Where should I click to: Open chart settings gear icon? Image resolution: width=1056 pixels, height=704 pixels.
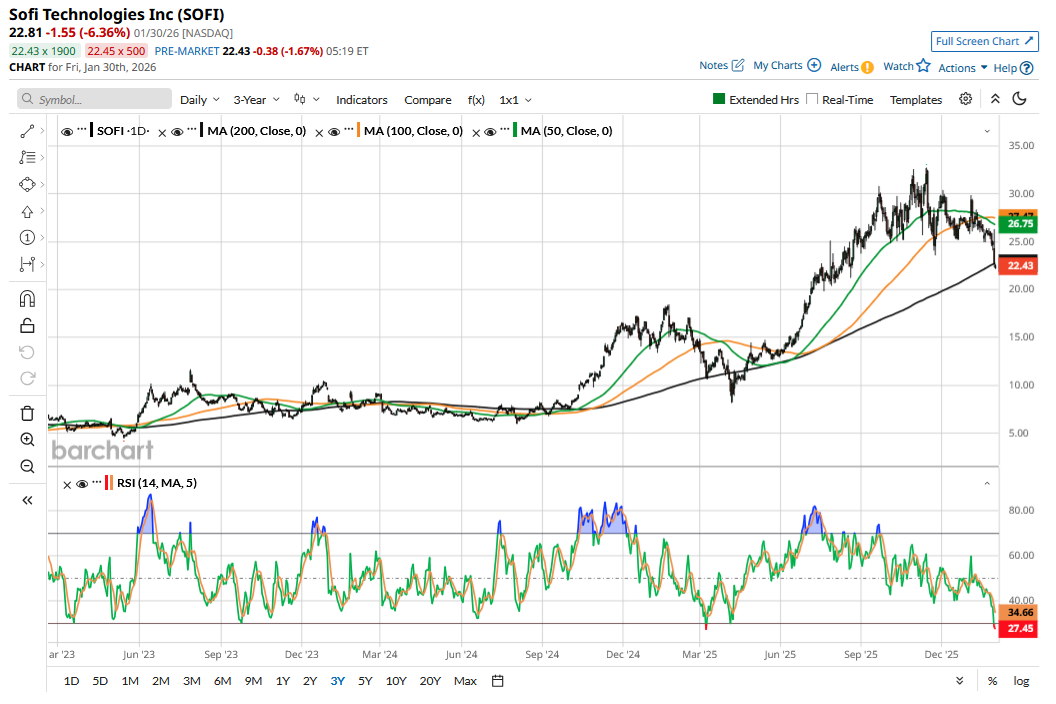(x=965, y=99)
